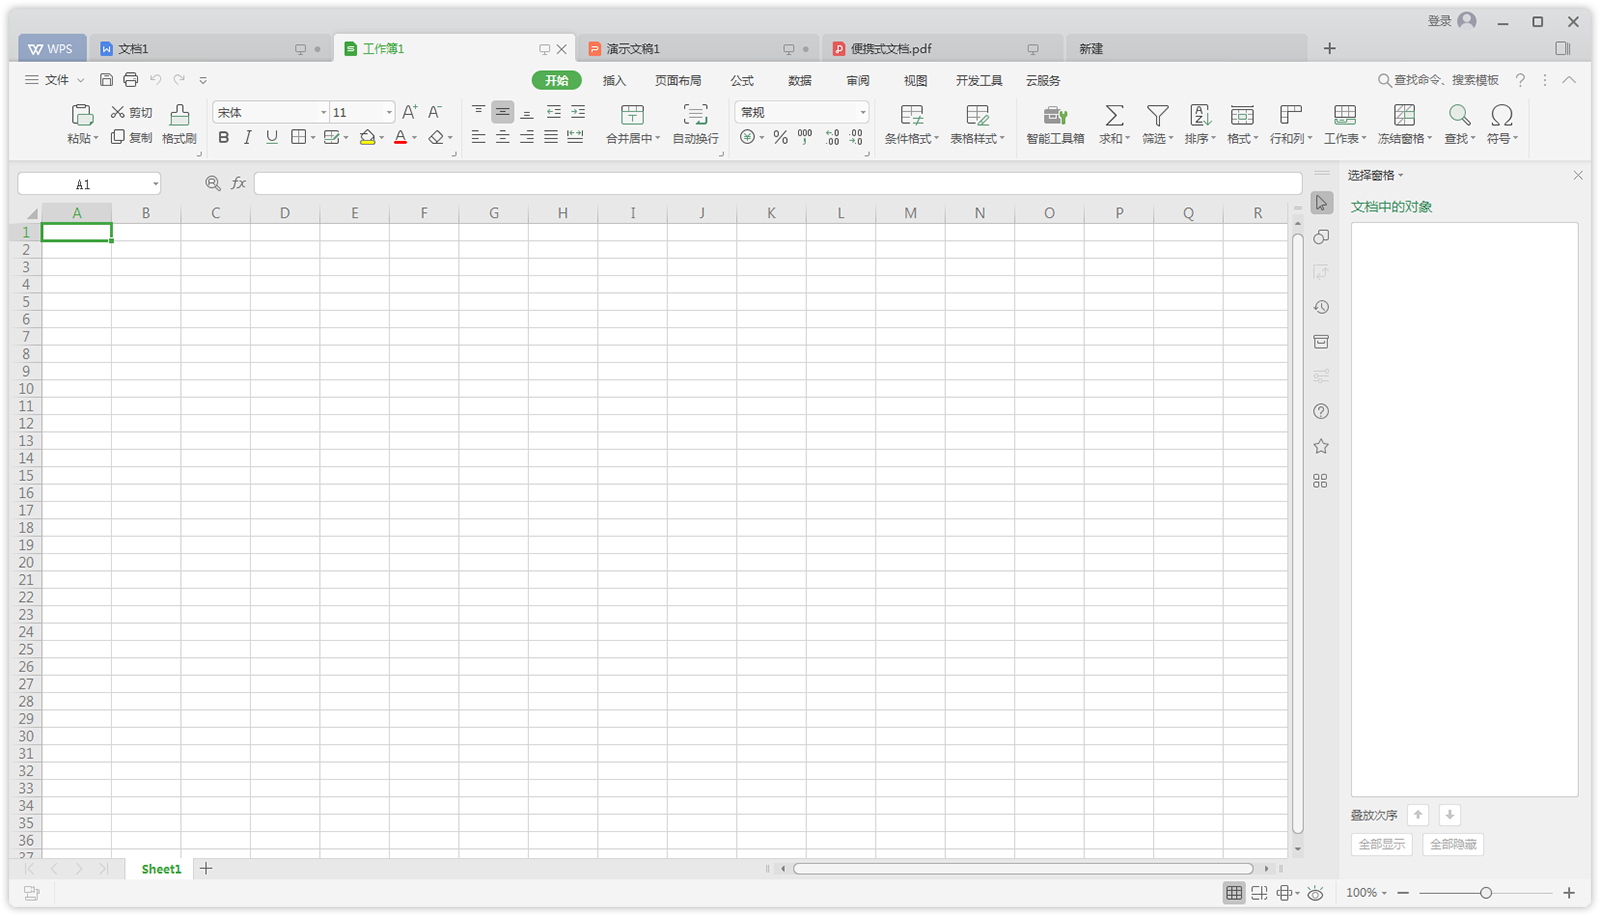
Task: Click the zoom slider handle
Action: [x=1486, y=893]
